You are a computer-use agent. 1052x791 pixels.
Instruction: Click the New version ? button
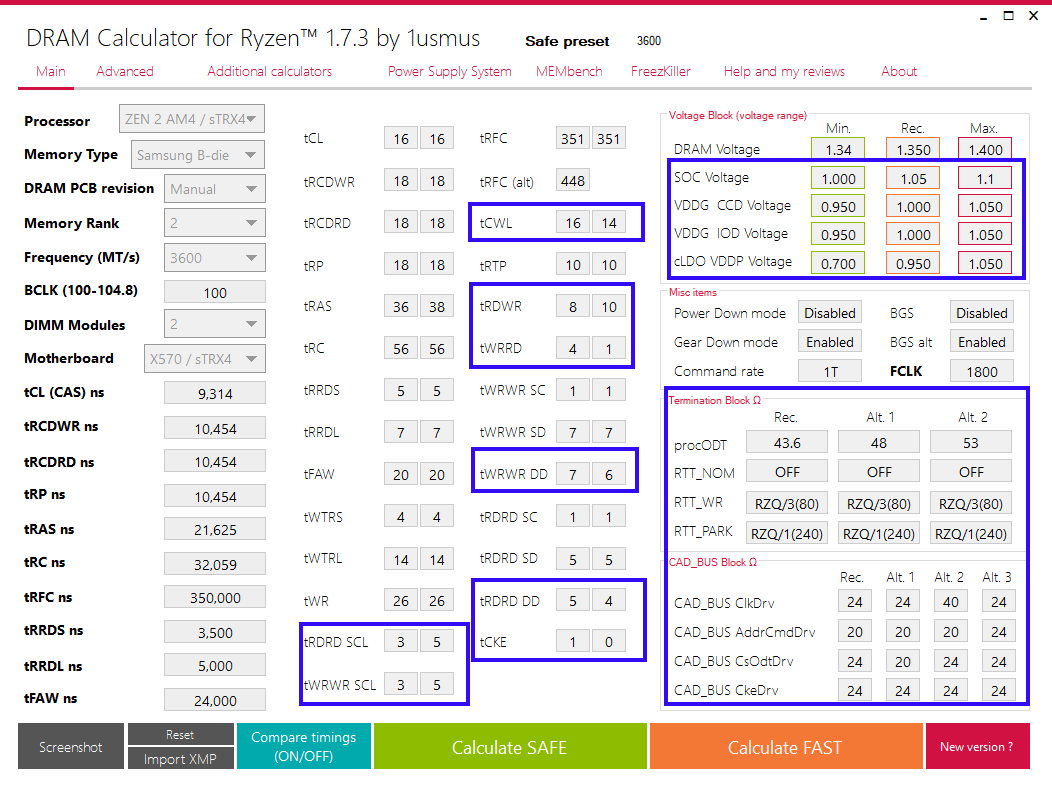pos(978,747)
